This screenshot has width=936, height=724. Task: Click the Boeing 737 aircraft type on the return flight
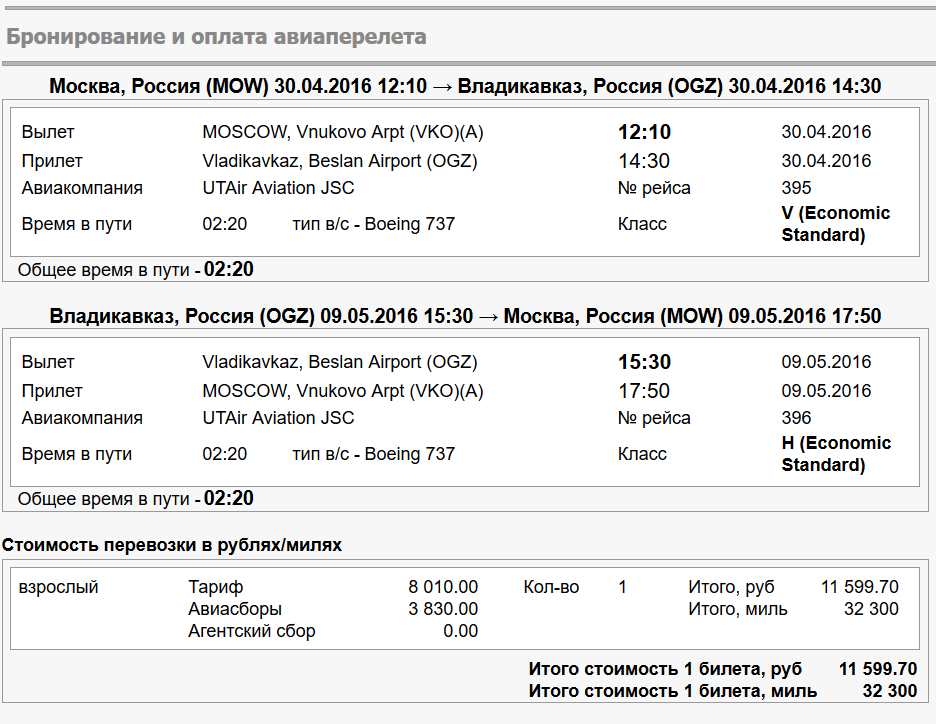410,454
